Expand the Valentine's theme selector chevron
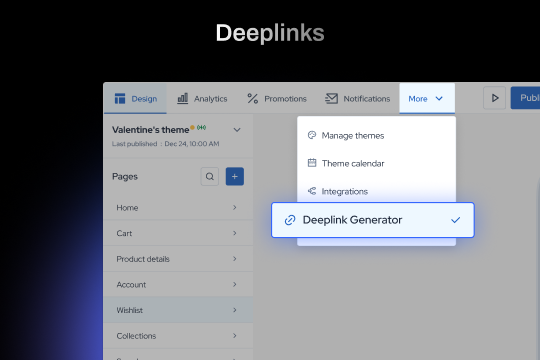Screen dimensions: 540x360 click(237, 130)
